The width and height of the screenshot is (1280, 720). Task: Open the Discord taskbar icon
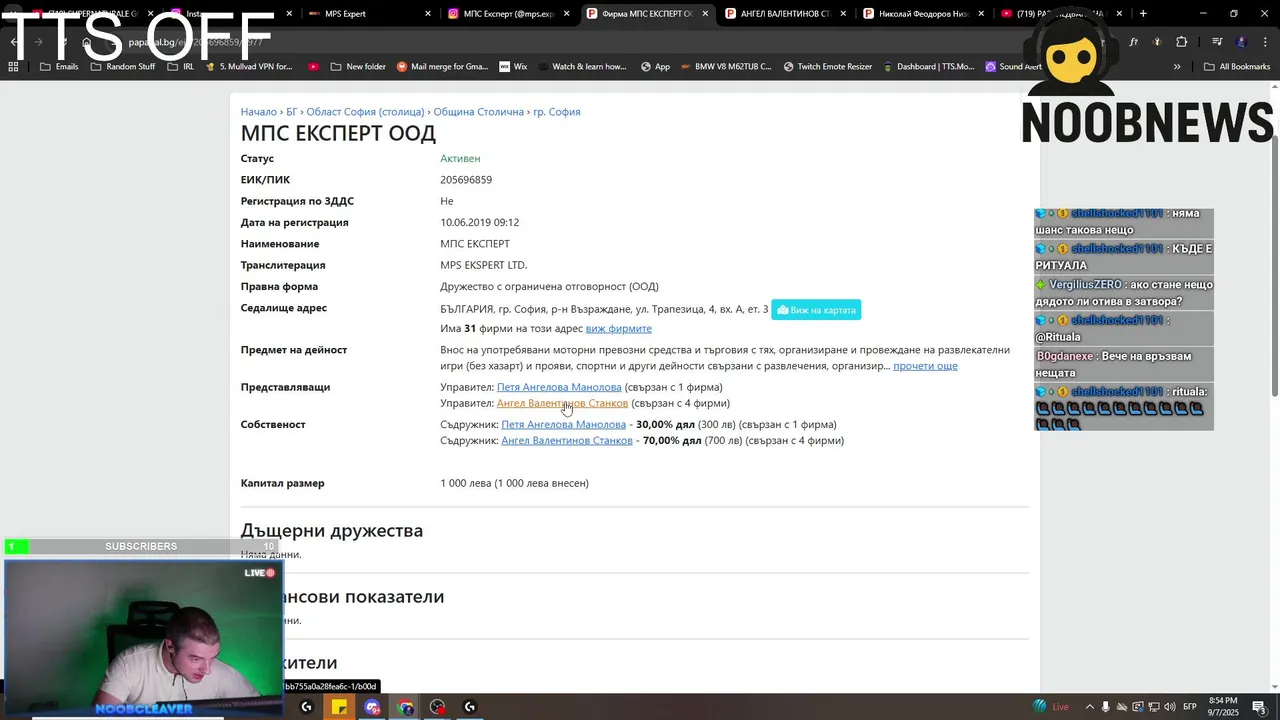[372, 707]
